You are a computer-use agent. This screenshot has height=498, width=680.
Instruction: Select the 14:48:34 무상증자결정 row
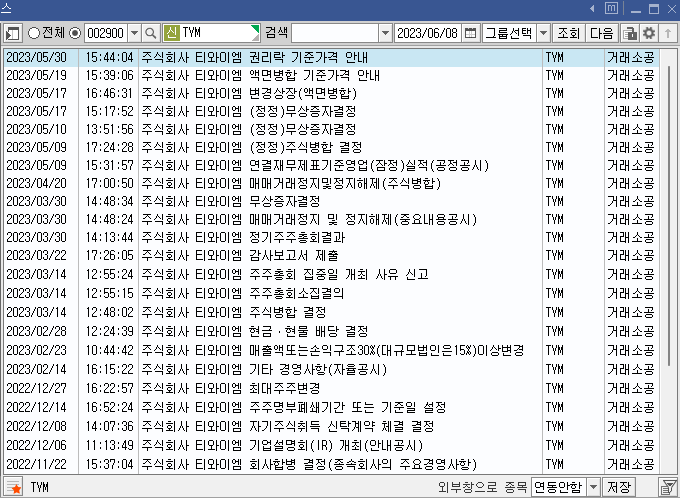331,201
